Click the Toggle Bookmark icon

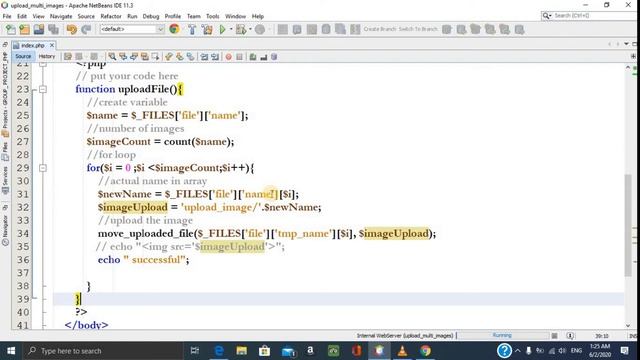coord(190,57)
